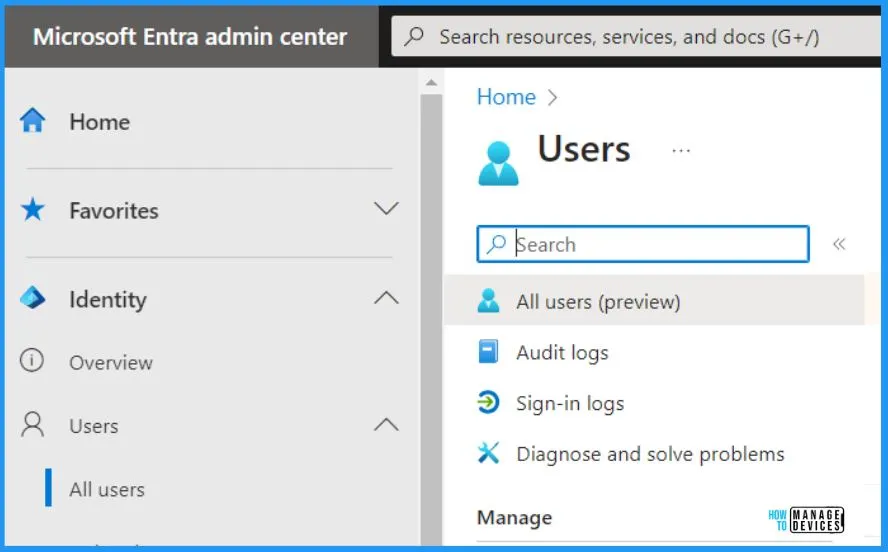Viewport: 888px width, 552px height.
Task: Click the Audit logs book icon
Action: pyautogui.click(x=488, y=351)
